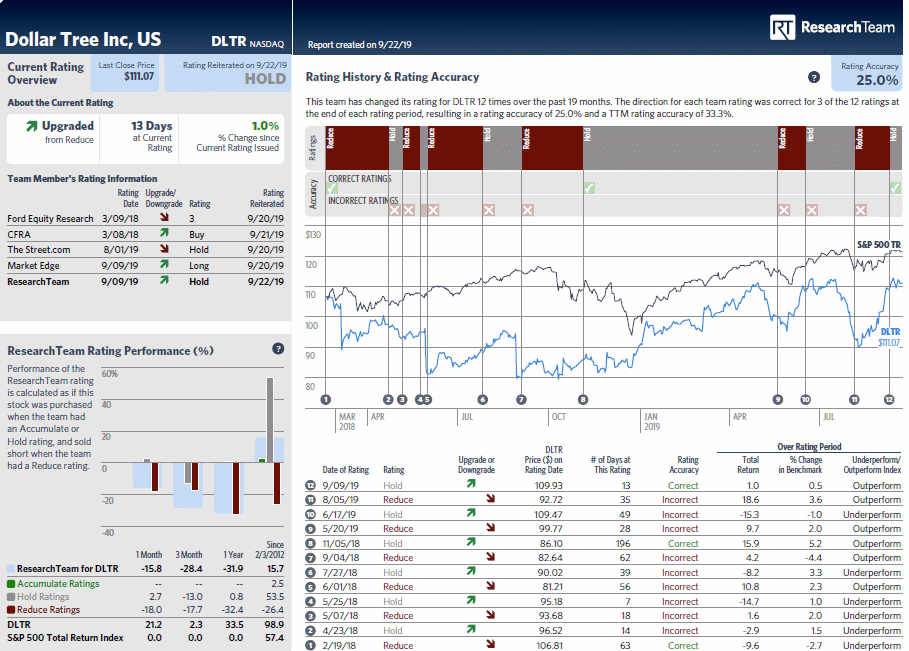Click row number 10 icon in rating table
The width and height of the screenshot is (909, 651).
click(x=311, y=514)
